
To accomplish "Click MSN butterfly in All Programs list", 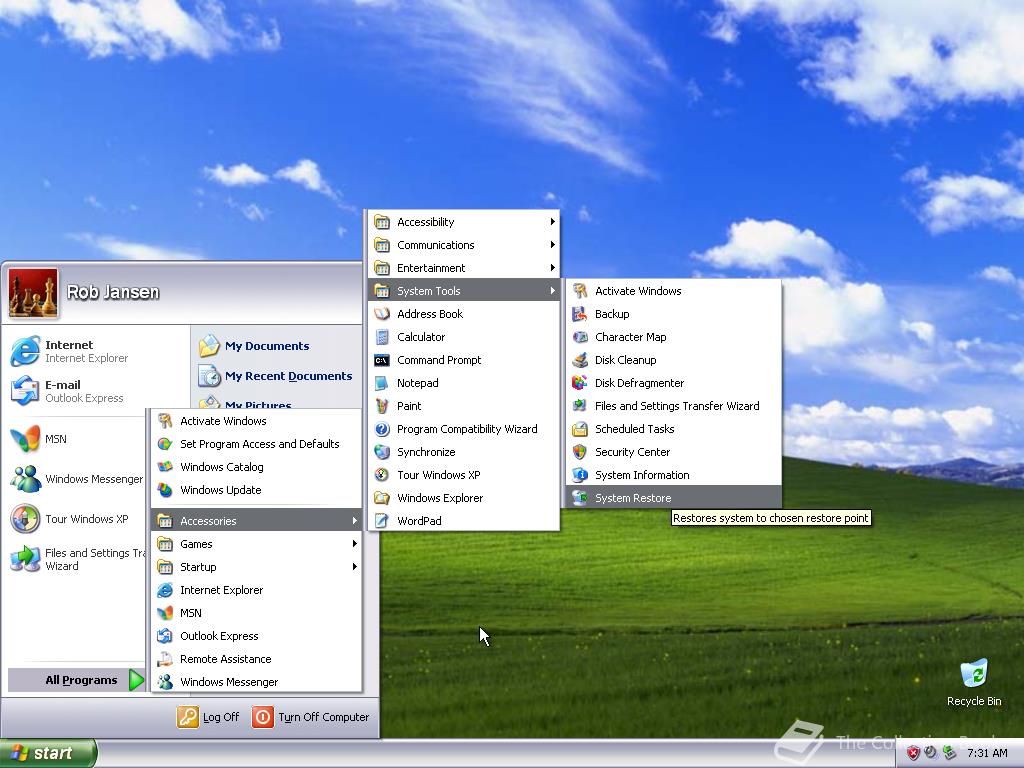I will (165, 613).
